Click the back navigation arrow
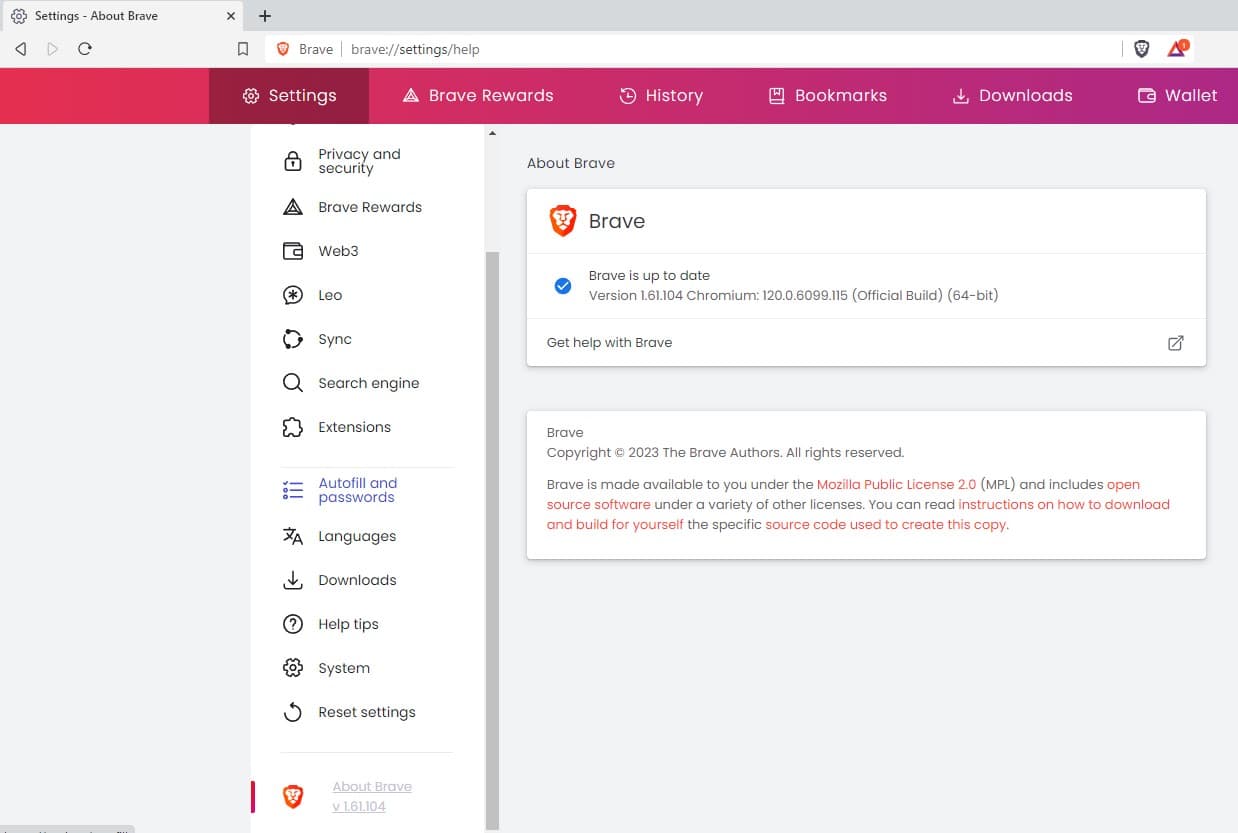The height and width of the screenshot is (833, 1238). [21, 49]
